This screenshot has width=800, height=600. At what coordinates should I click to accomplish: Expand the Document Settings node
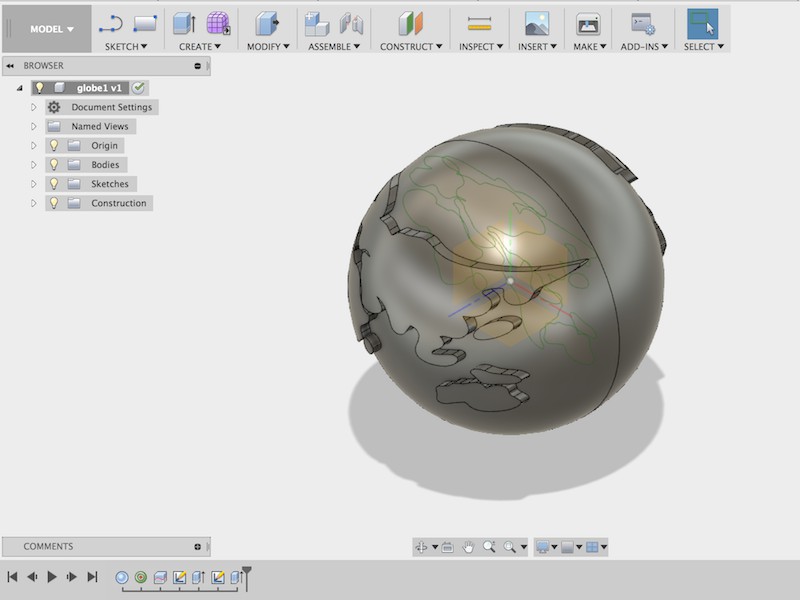(34, 107)
